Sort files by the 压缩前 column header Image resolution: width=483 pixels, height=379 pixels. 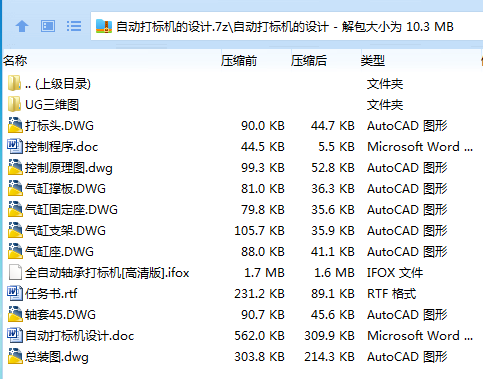(x=239, y=61)
